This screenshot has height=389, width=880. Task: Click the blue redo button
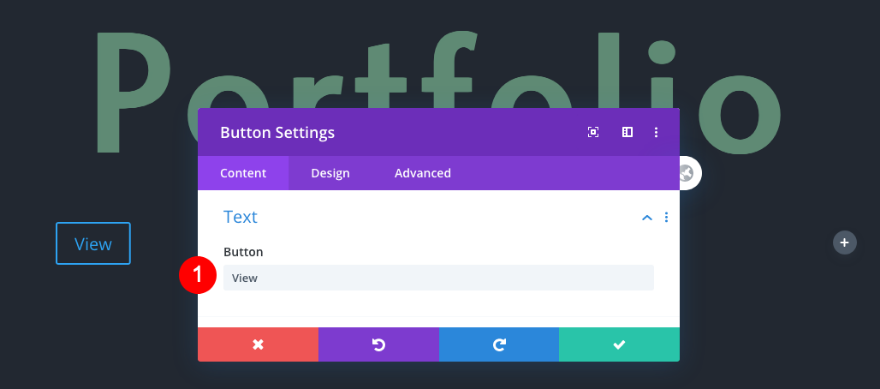(x=499, y=345)
